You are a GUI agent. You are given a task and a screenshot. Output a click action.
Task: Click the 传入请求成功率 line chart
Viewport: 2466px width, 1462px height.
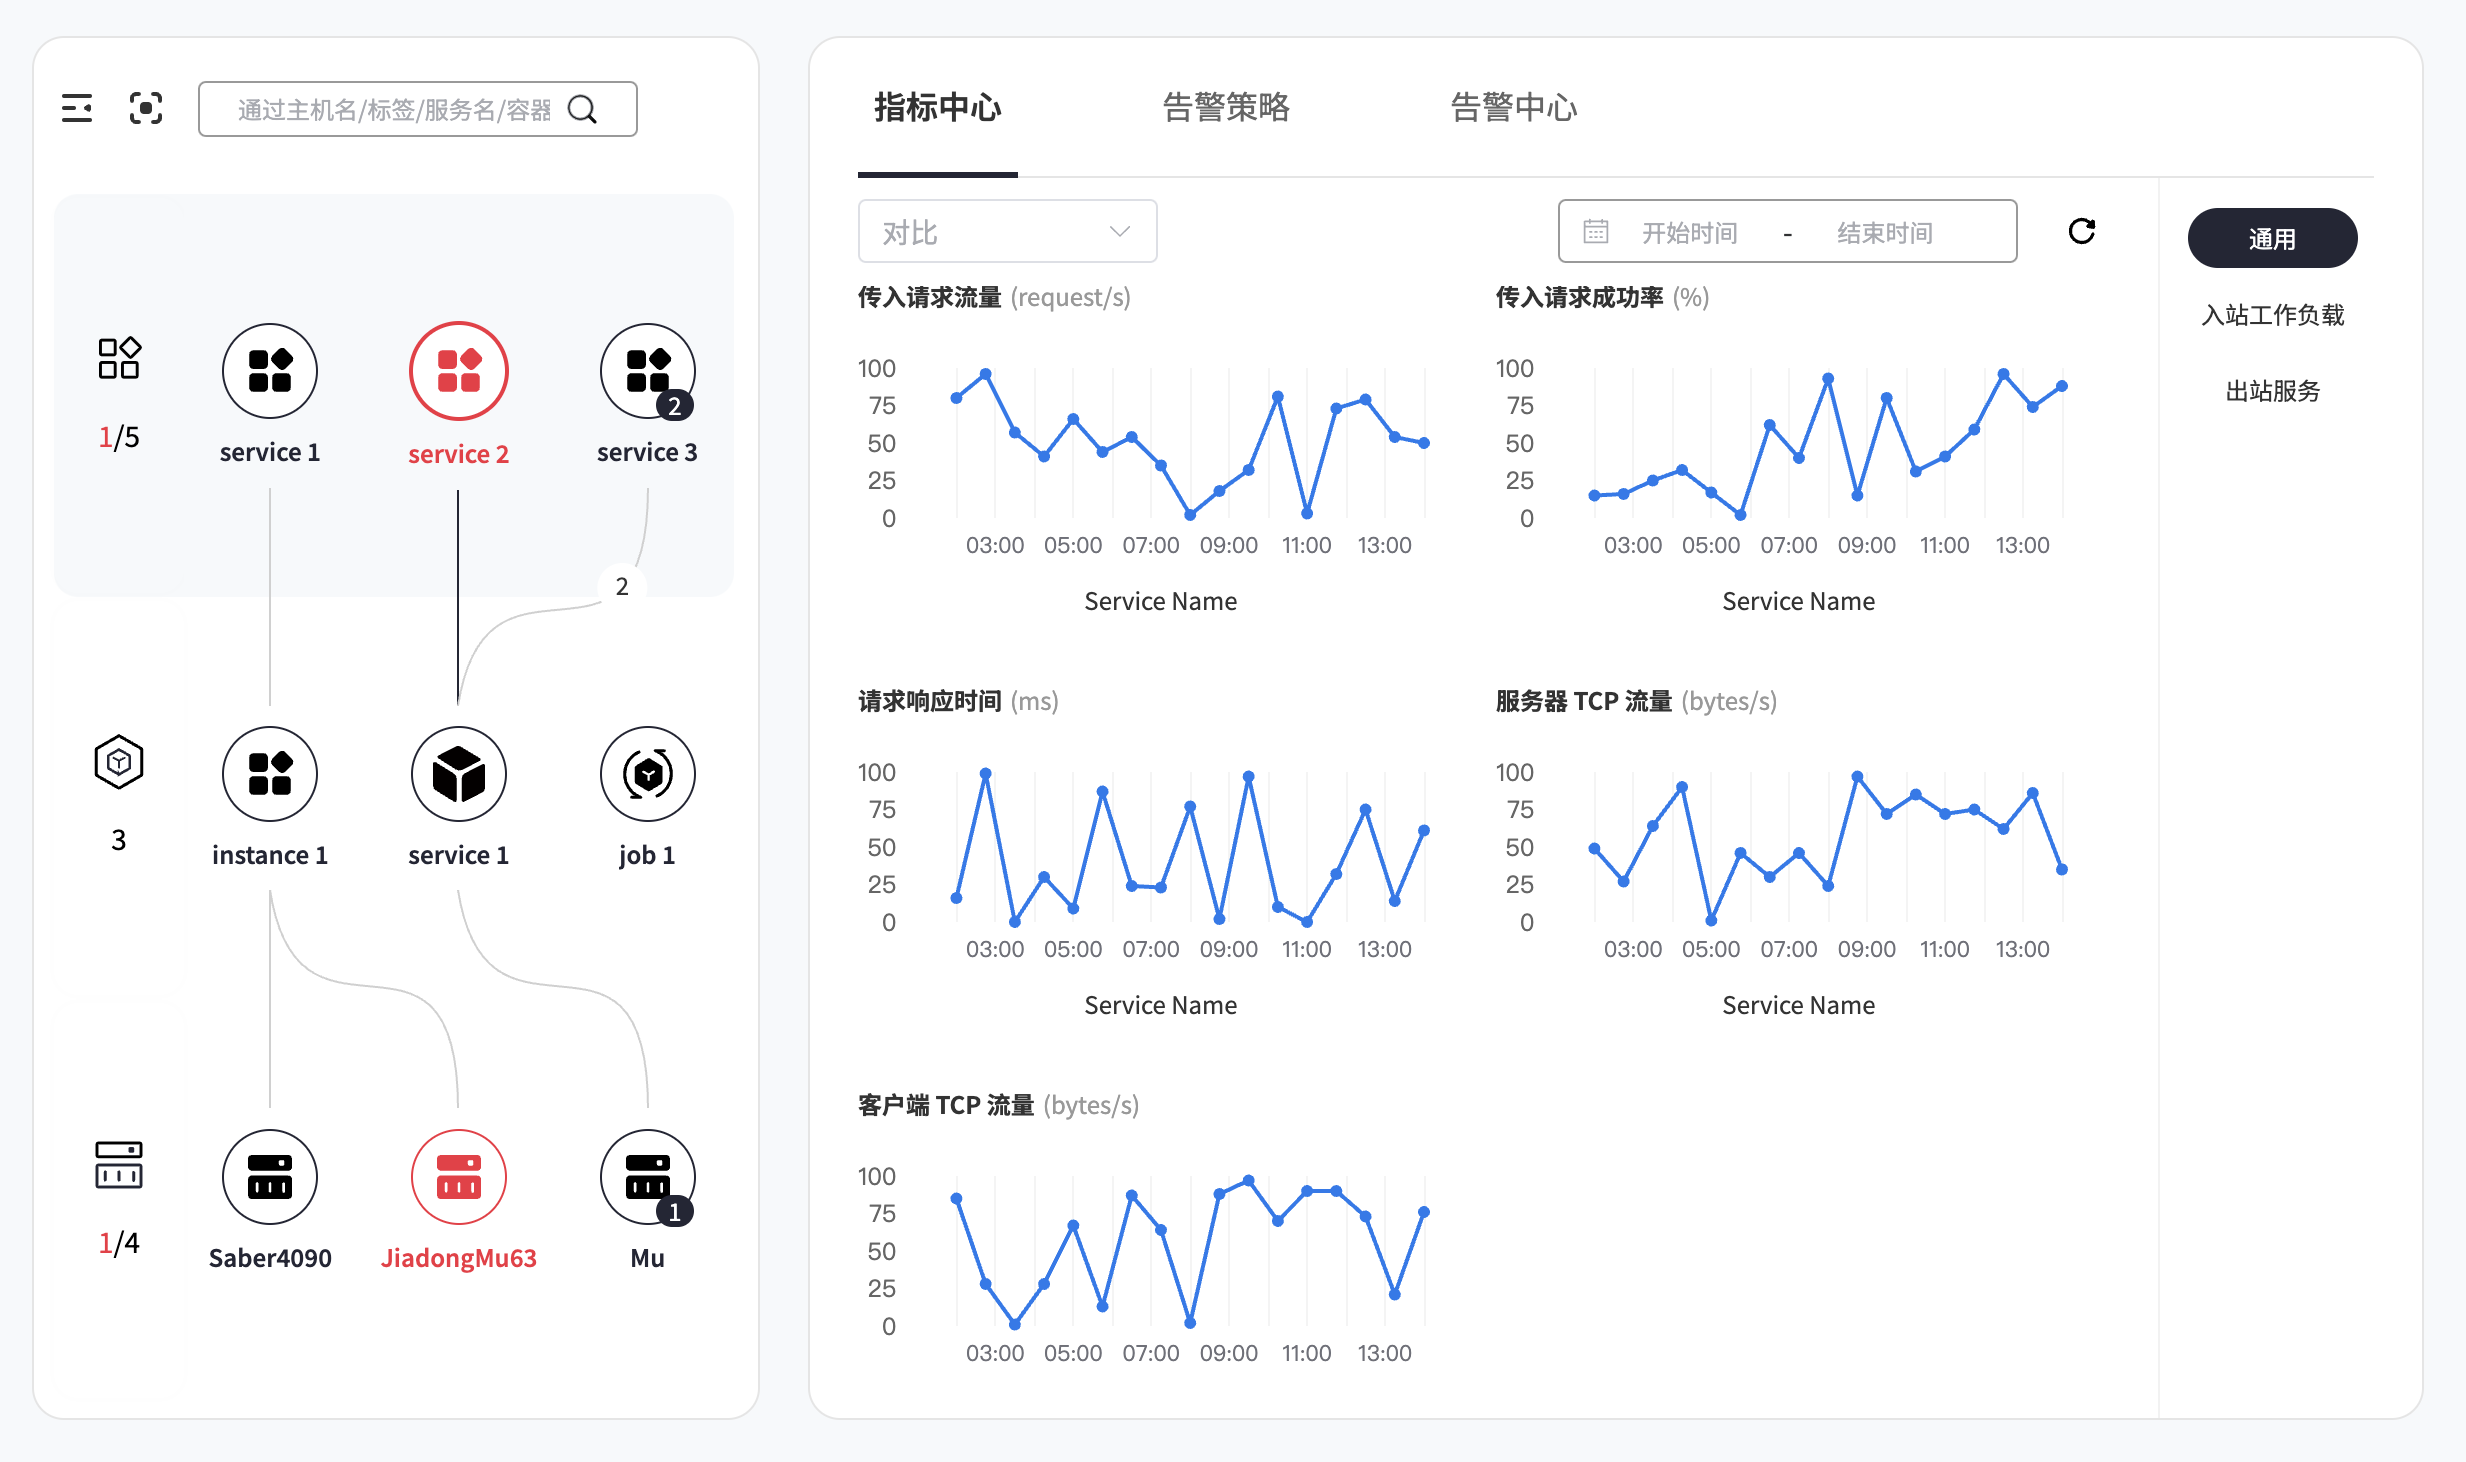click(x=1828, y=443)
